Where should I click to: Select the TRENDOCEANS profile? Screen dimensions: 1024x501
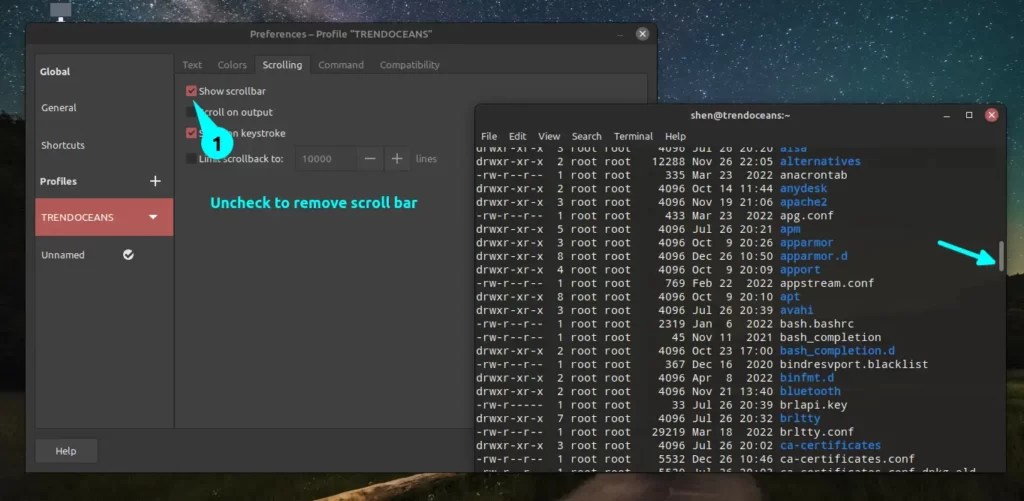[x=104, y=217]
